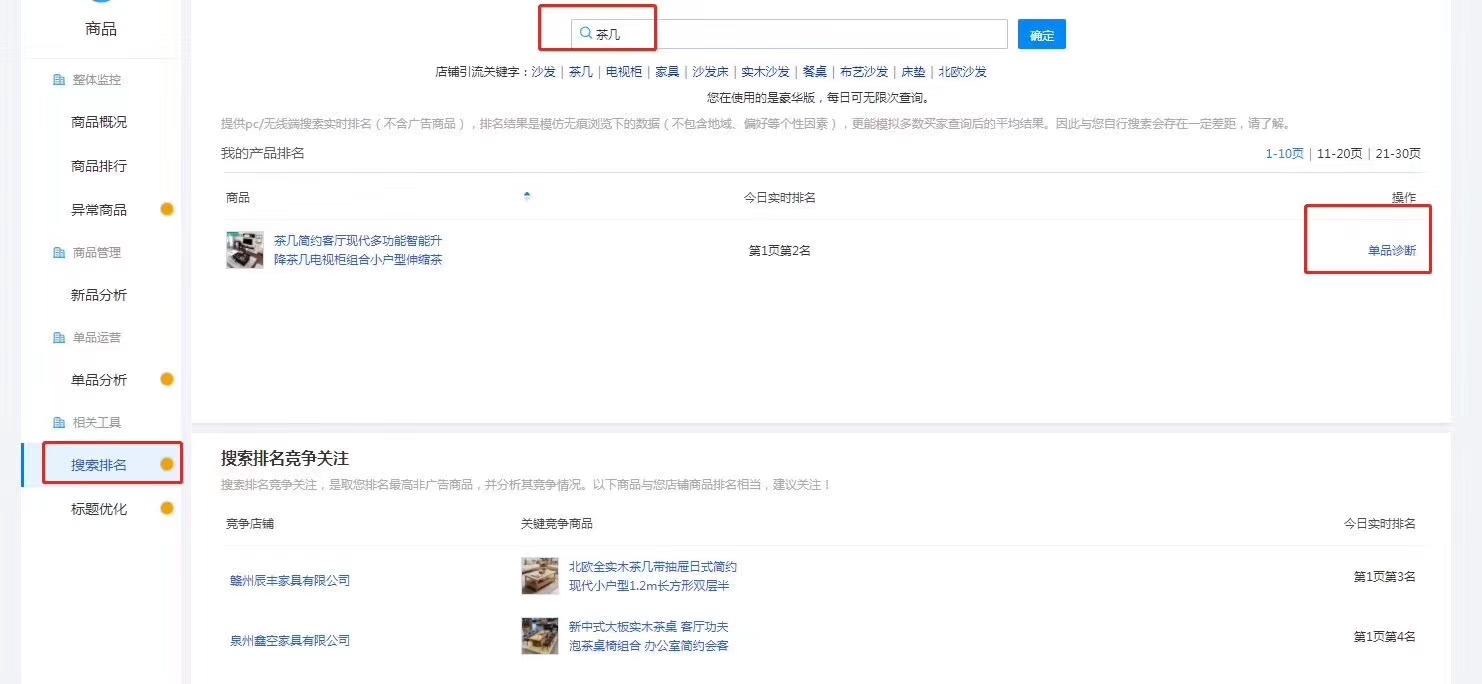
Task: Switch to 21-30页 page range
Action: tap(1398, 153)
